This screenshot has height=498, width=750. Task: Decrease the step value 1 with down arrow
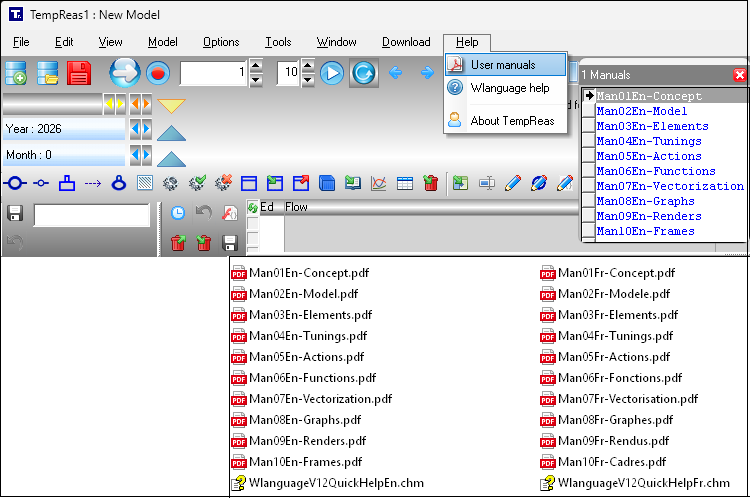tap(256, 80)
